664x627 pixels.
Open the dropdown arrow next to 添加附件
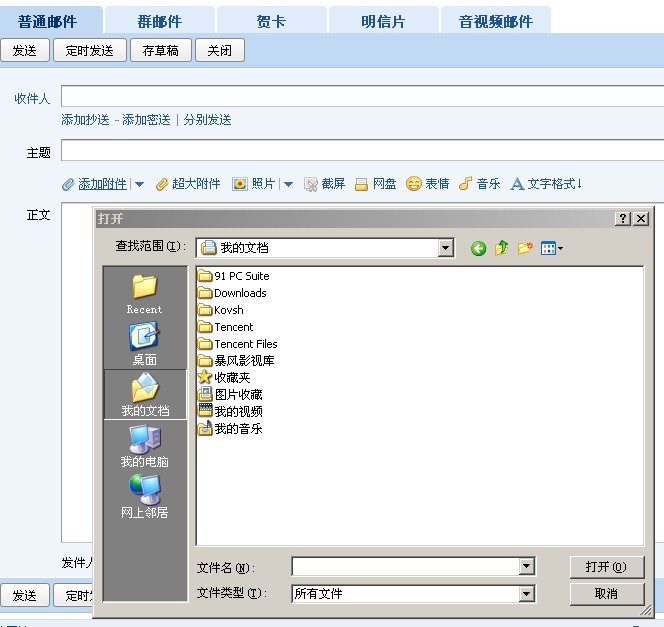(x=139, y=185)
